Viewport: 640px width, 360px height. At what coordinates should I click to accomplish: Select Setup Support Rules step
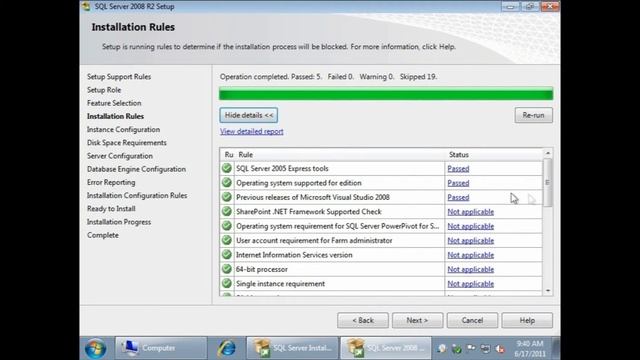[119, 77]
